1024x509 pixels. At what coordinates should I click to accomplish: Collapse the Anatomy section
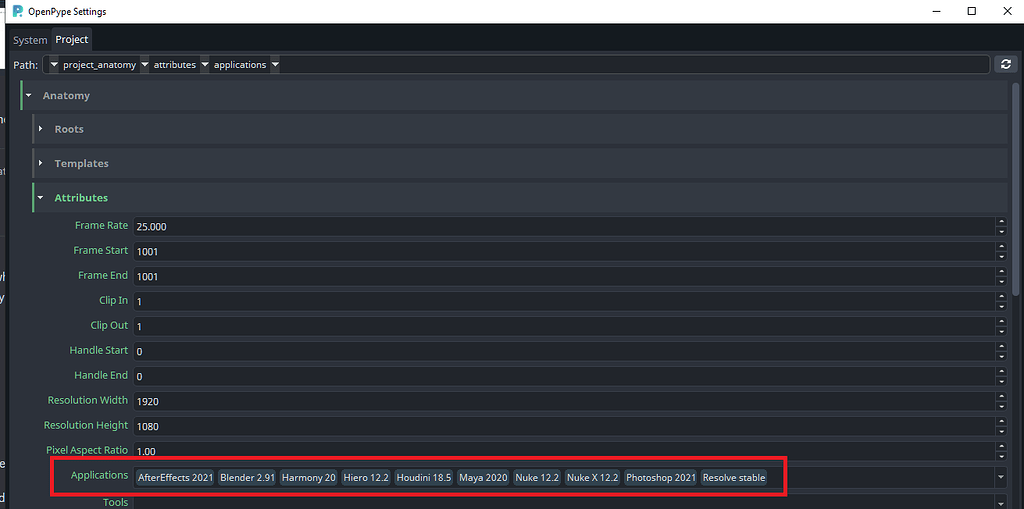[30, 96]
